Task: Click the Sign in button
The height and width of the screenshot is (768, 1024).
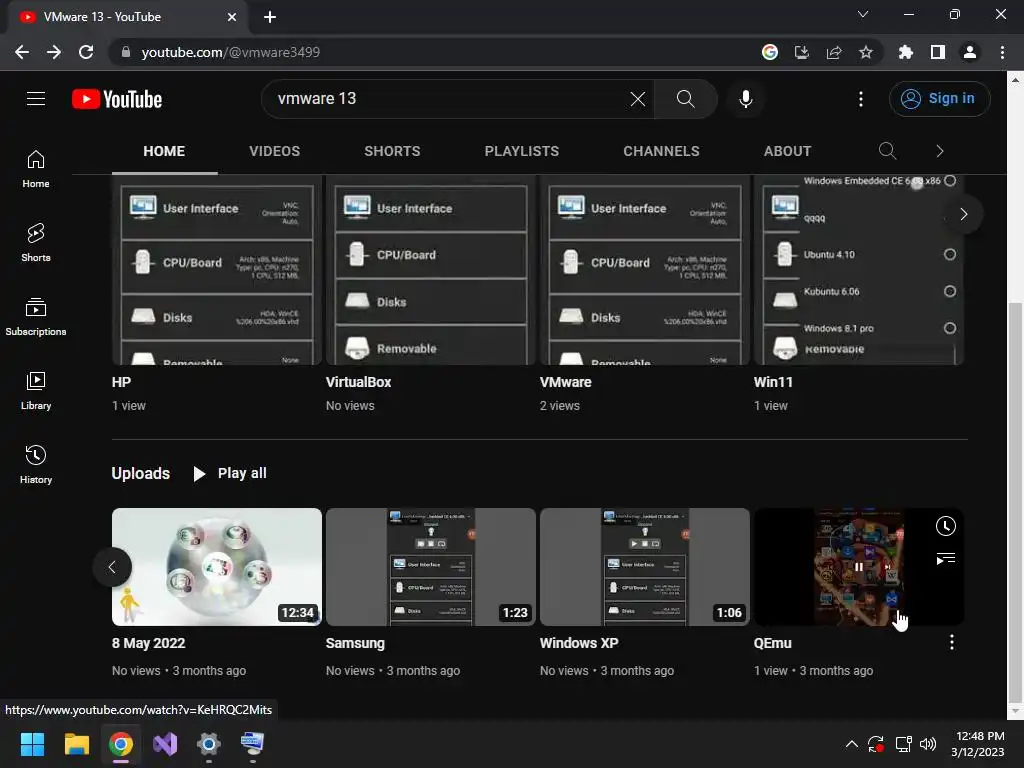Action: tap(938, 99)
